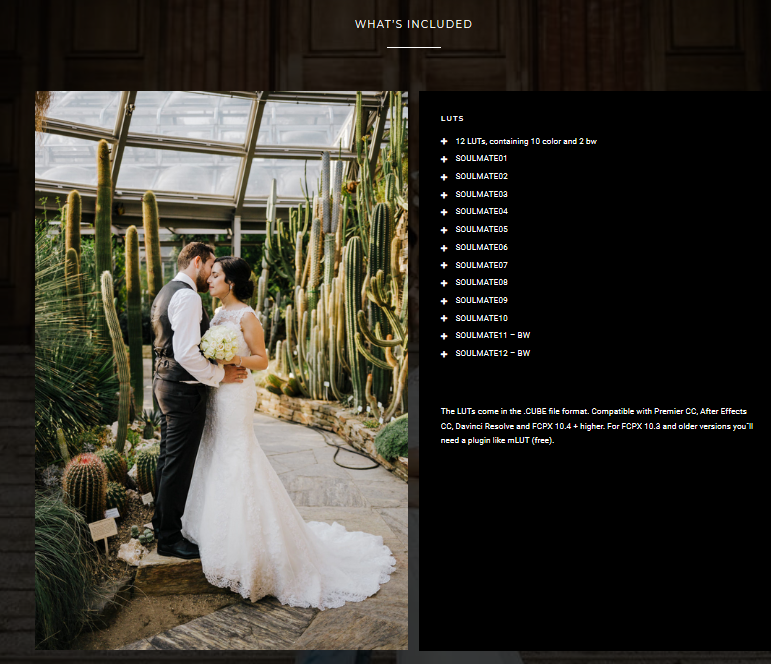Click the SOULMATE01 text label

click(481, 159)
